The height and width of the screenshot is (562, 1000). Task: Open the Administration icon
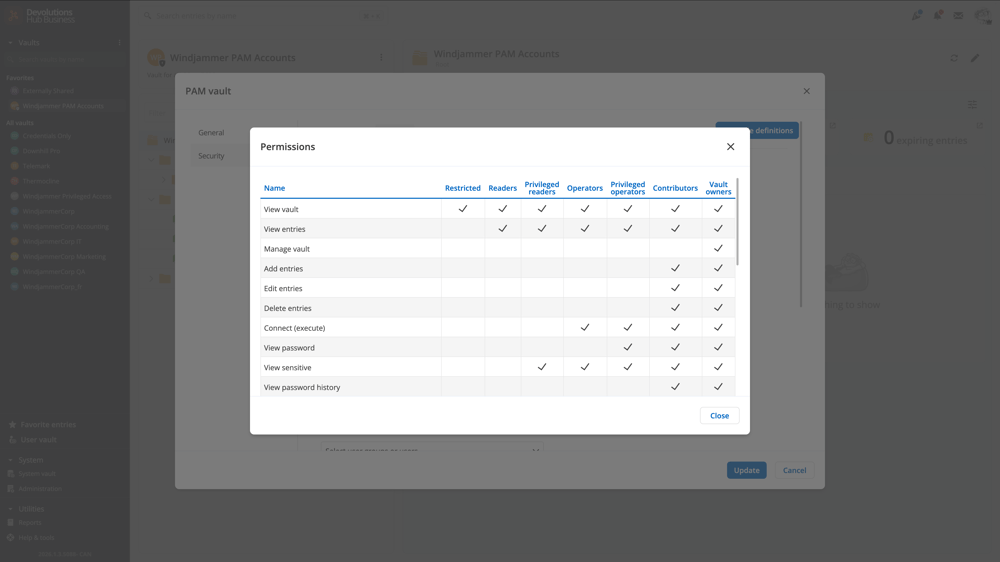[10, 489]
